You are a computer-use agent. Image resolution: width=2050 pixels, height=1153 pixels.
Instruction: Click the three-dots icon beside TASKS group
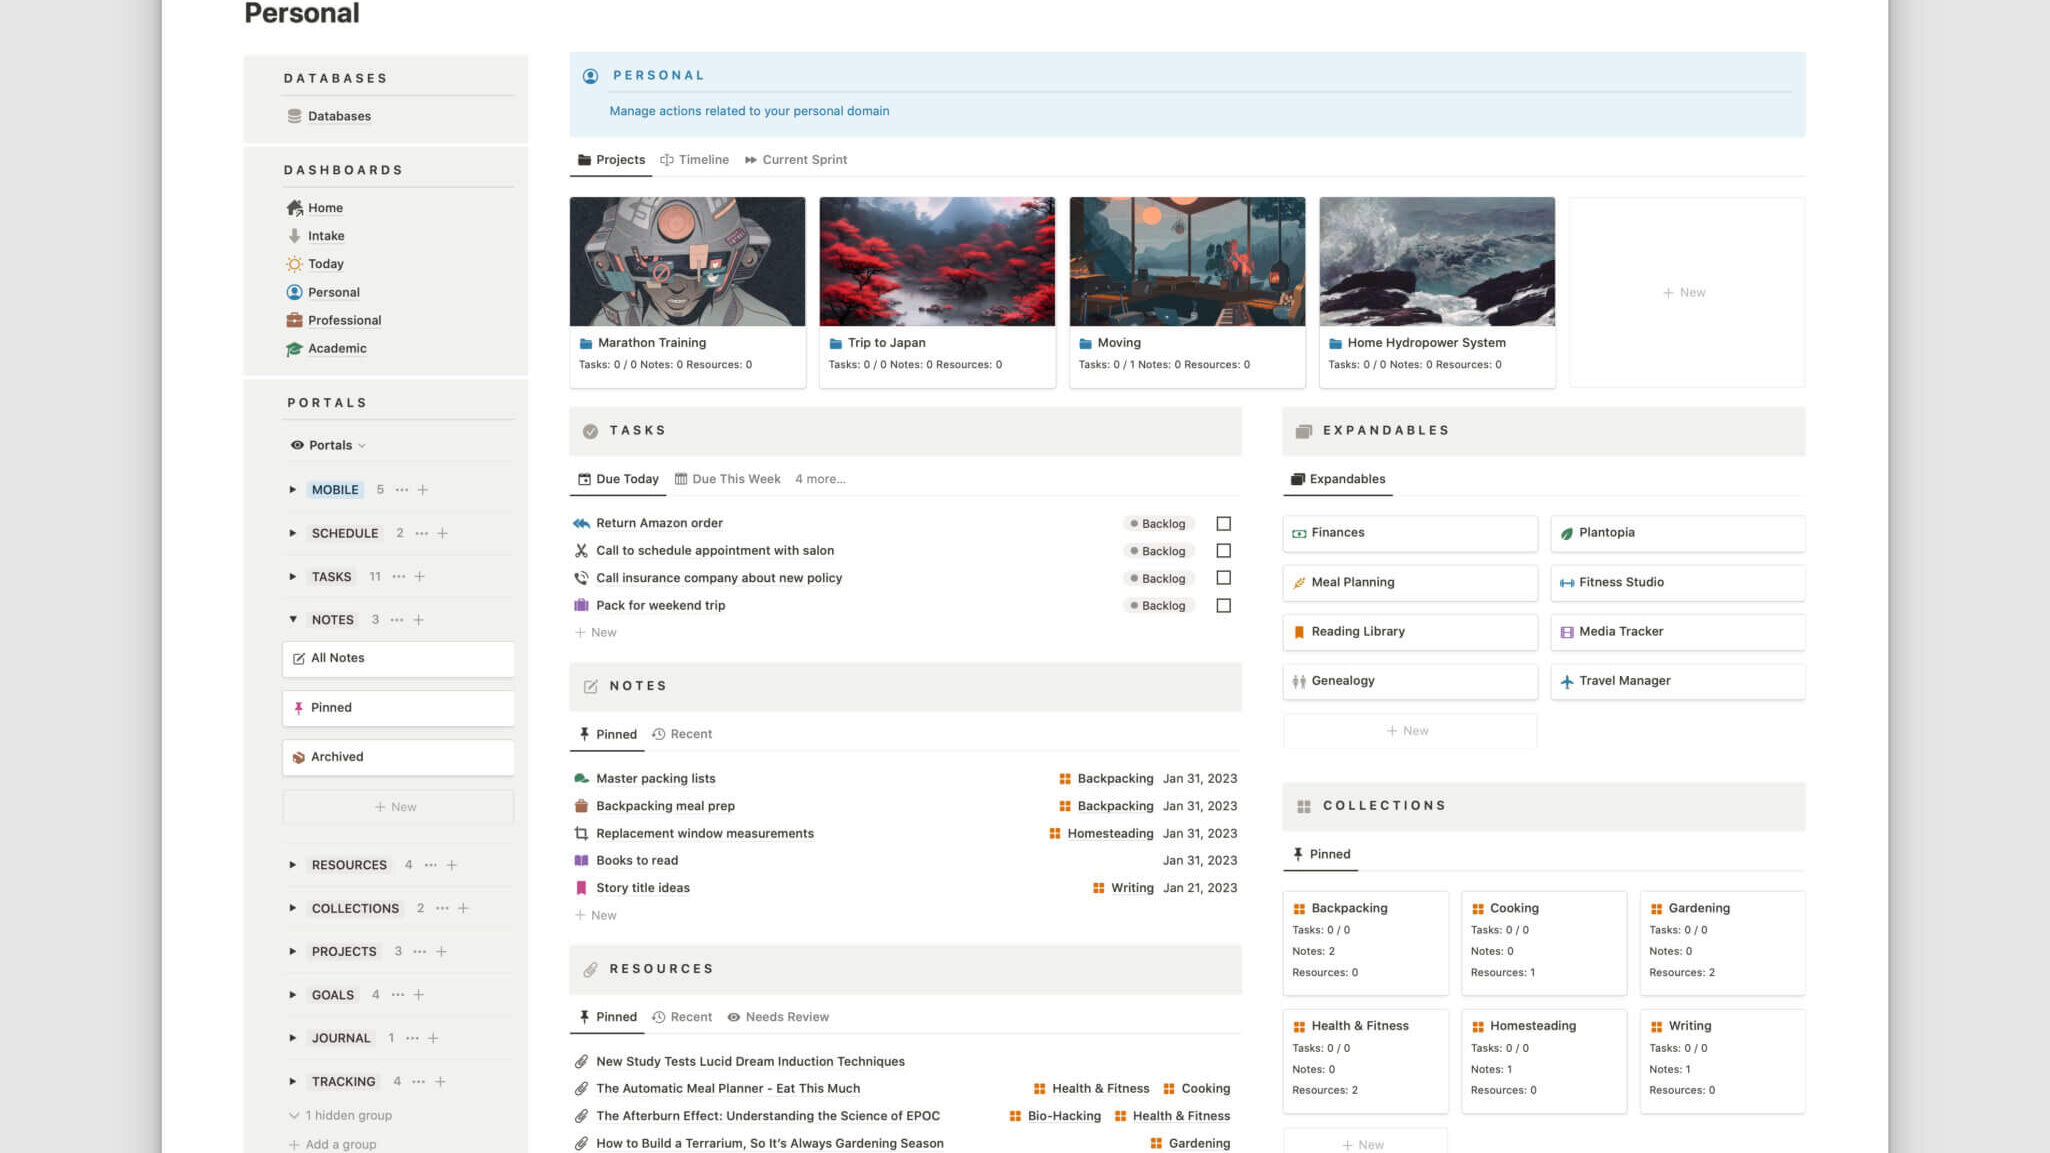click(x=399, y=577)
